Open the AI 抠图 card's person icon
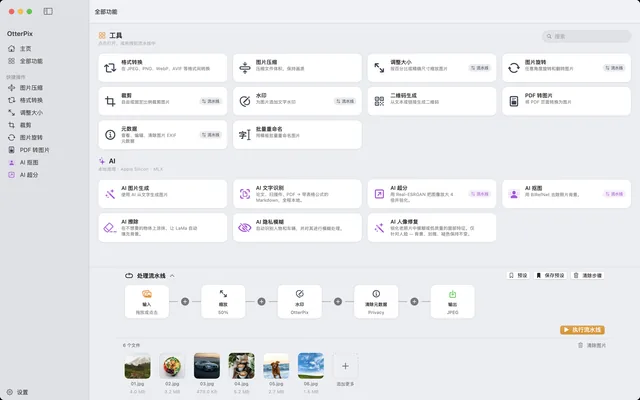Image resolution: width=640 pixels, height=400 pixels. coord(514,194)
